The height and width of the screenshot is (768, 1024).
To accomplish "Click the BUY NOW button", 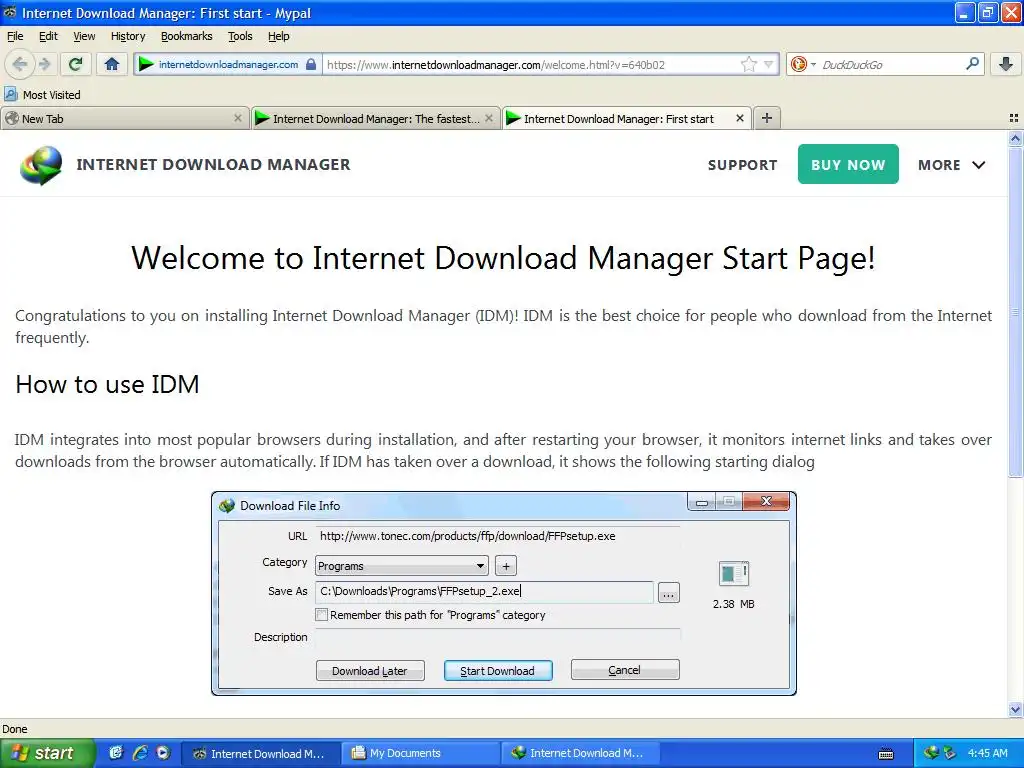I will point(848,164).
